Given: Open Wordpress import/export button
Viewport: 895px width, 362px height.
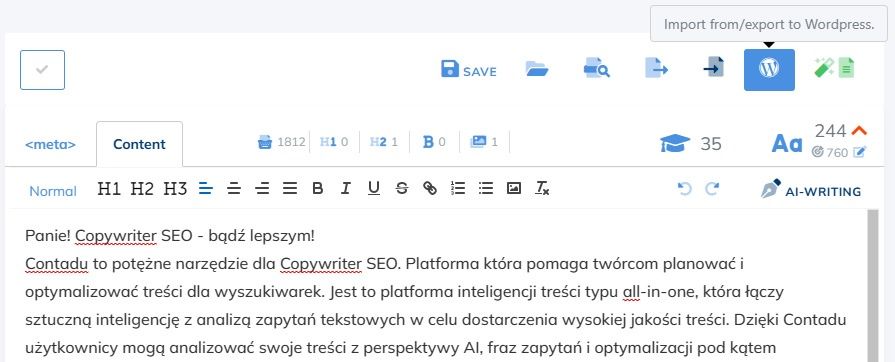Looking at the screenshot, I should tap(769, 70).
